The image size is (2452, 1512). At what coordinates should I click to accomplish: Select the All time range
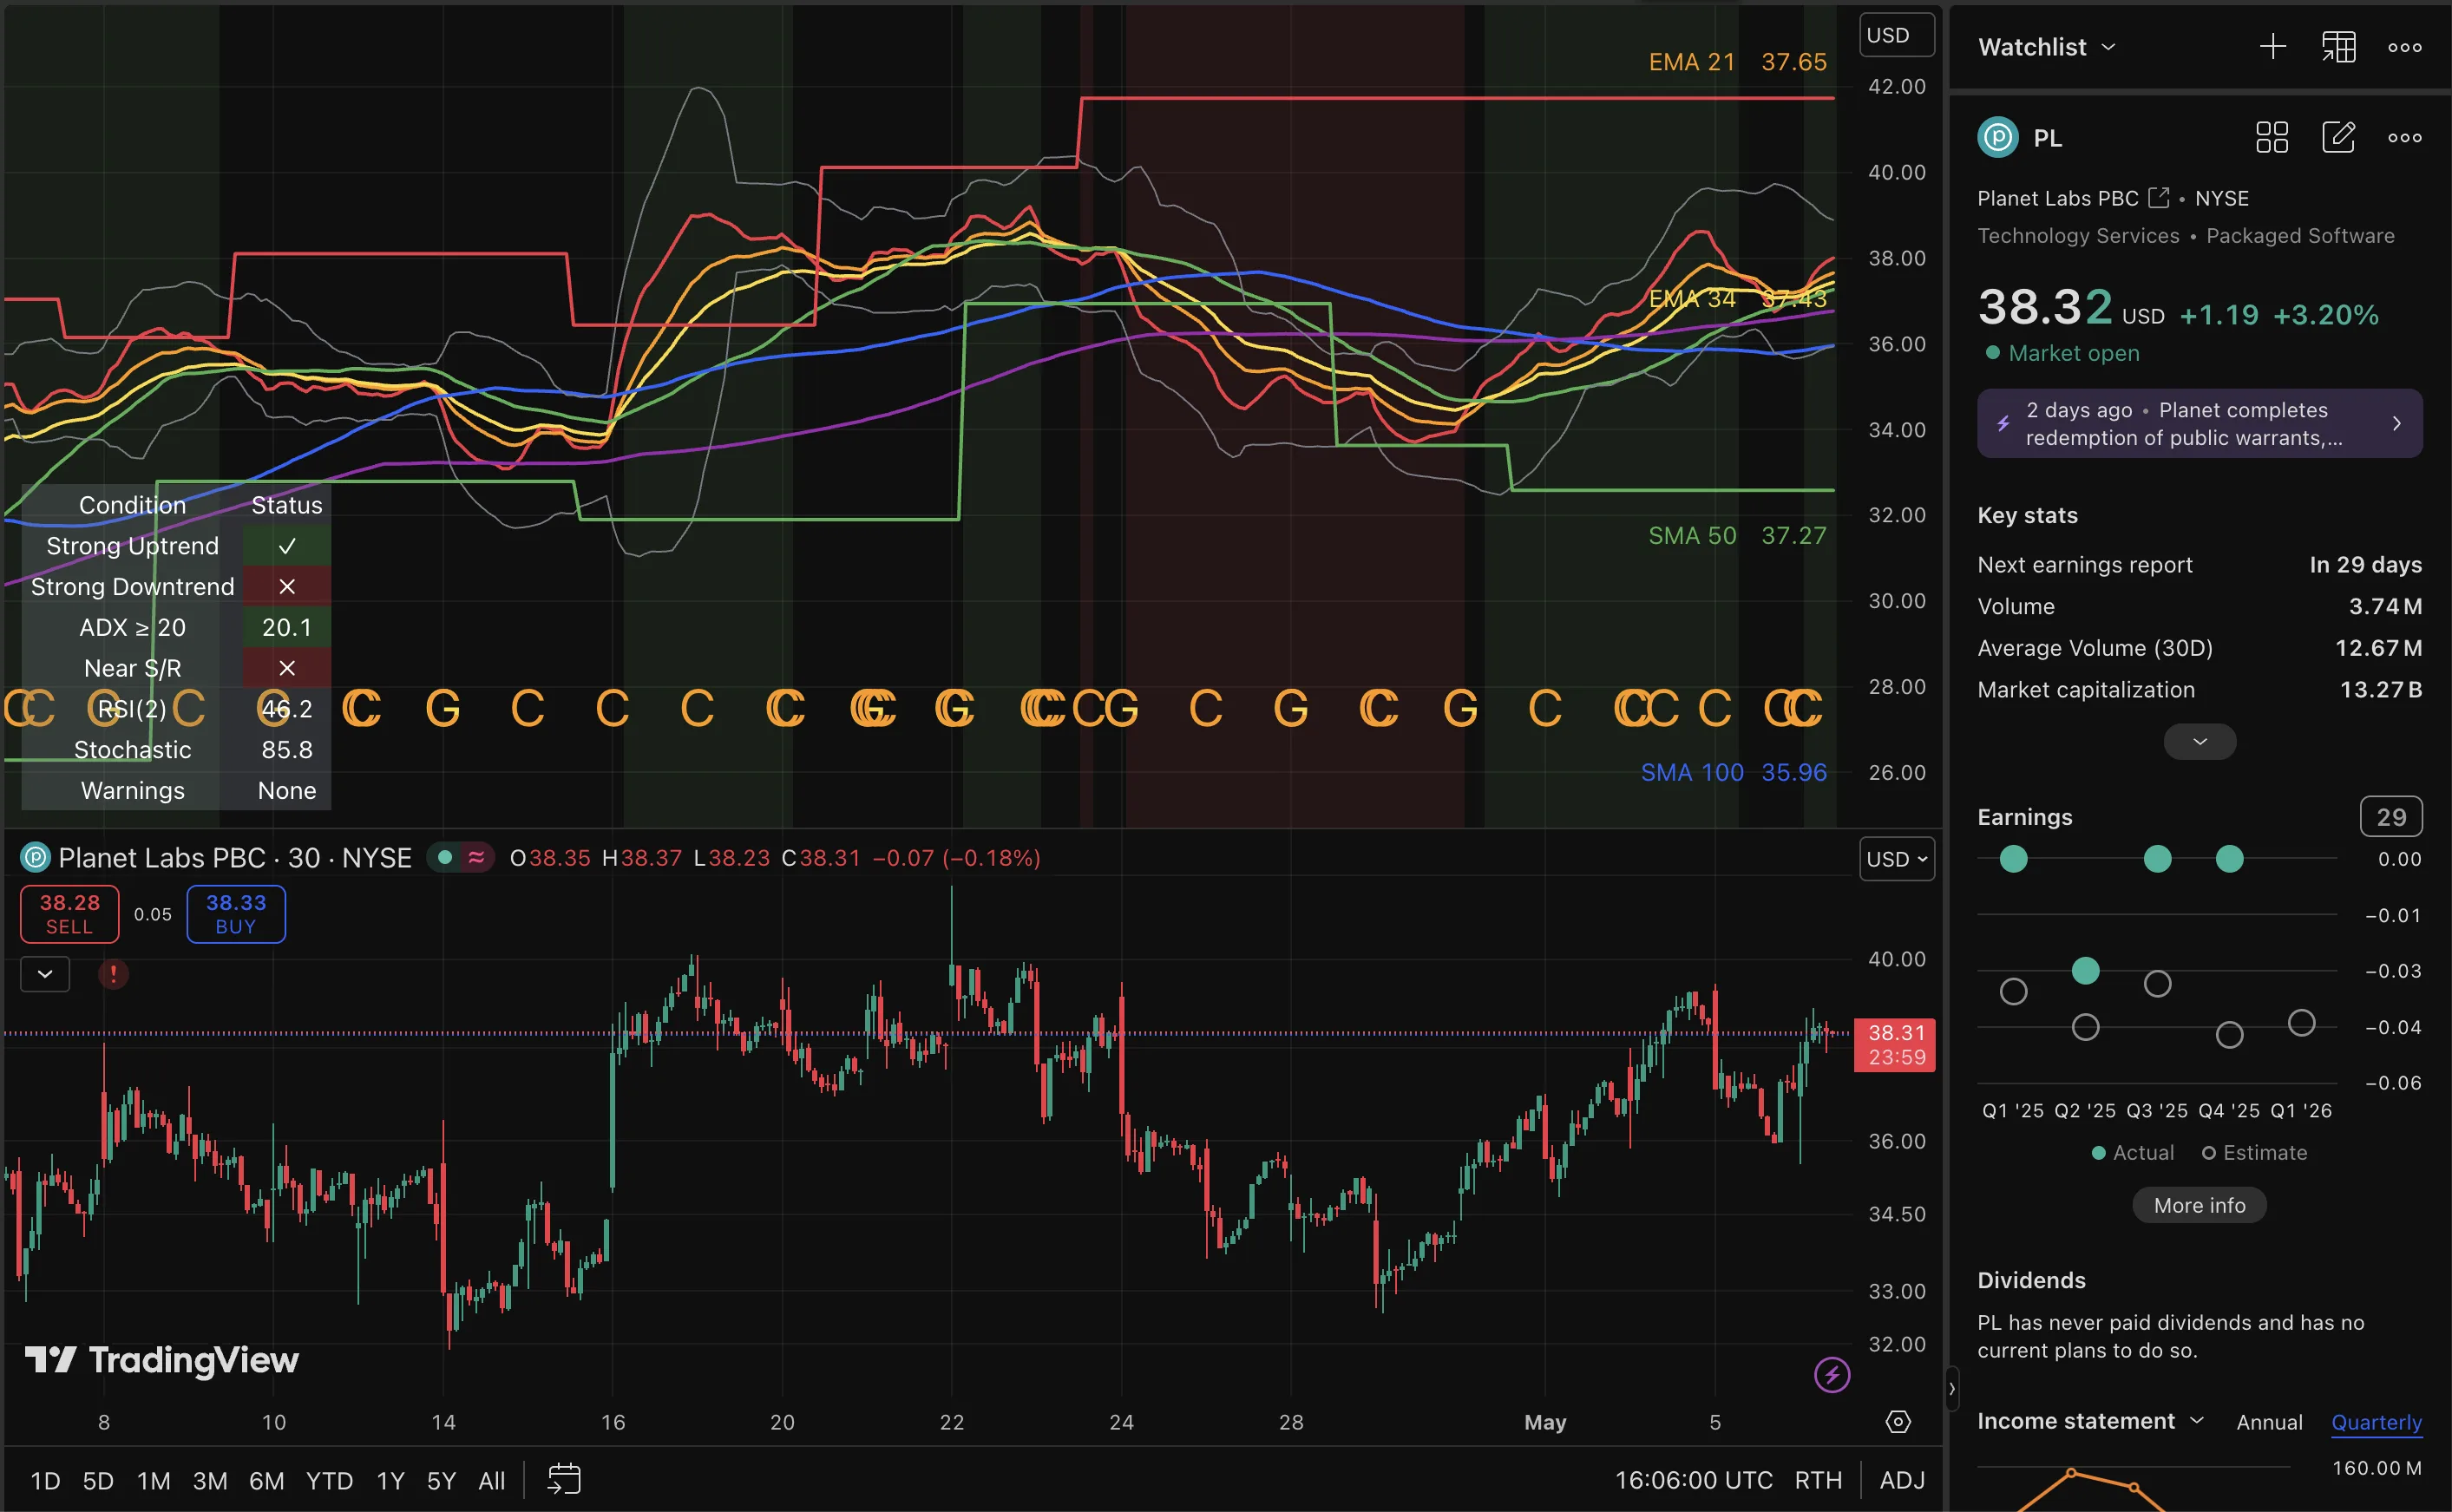coord(491,1480)
